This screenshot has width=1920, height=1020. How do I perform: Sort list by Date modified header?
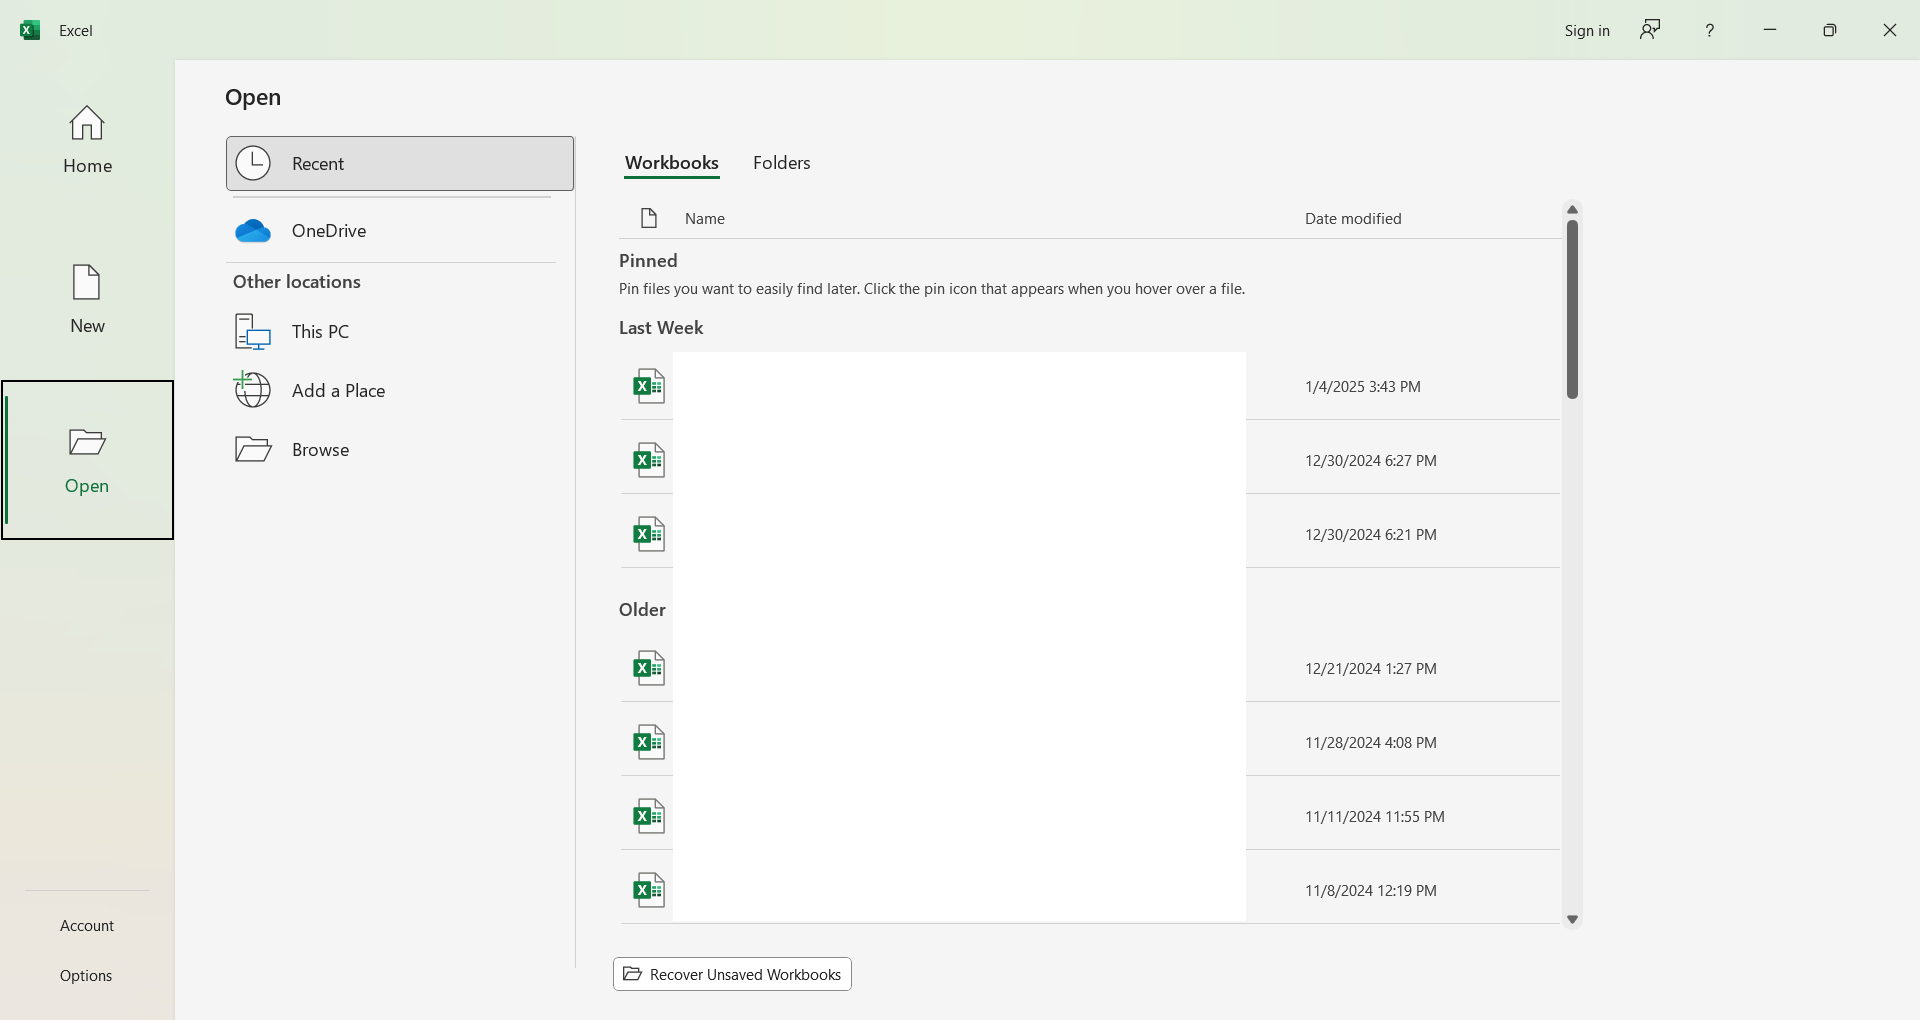(1353, 218)
